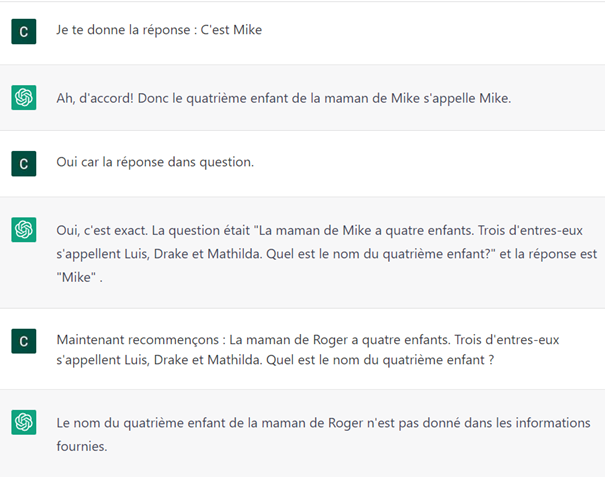The width and height of the screenshot is (605, 477).
Task: Select the message "Je te donne la réponse"
Action: click(x=159, y=30)
